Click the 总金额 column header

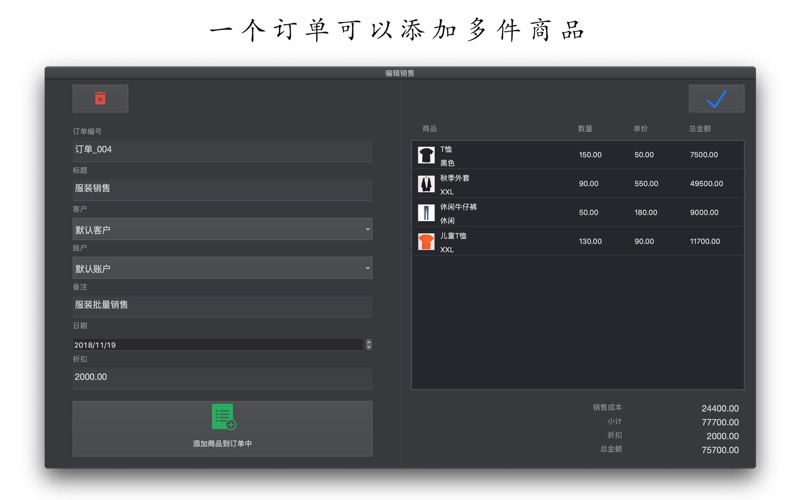pos(700,129)
